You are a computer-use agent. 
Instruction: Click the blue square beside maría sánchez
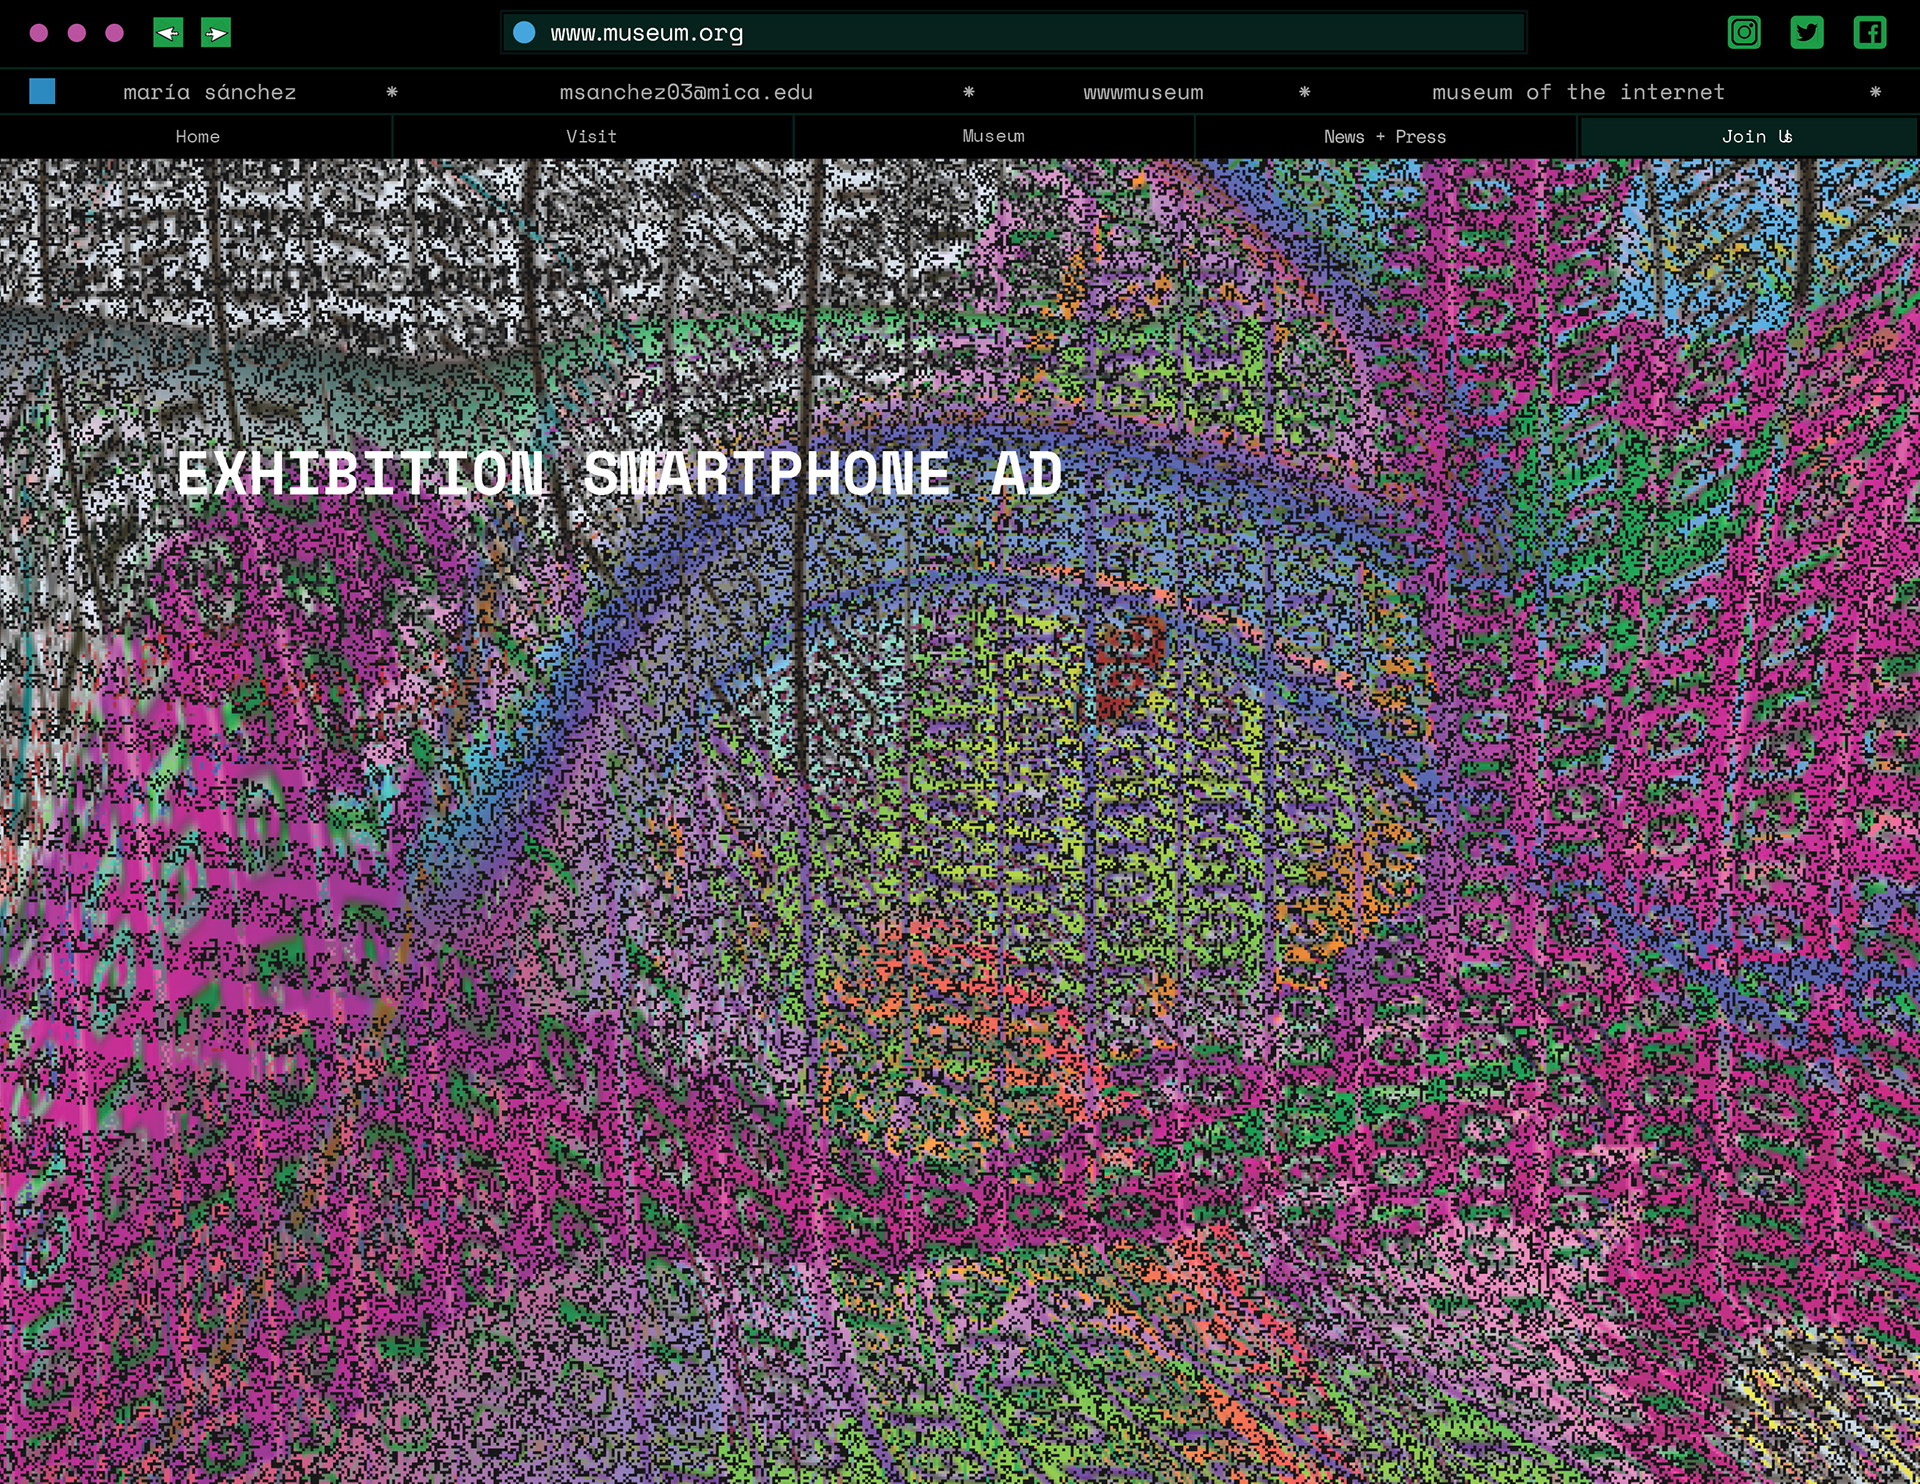point(42,92)
